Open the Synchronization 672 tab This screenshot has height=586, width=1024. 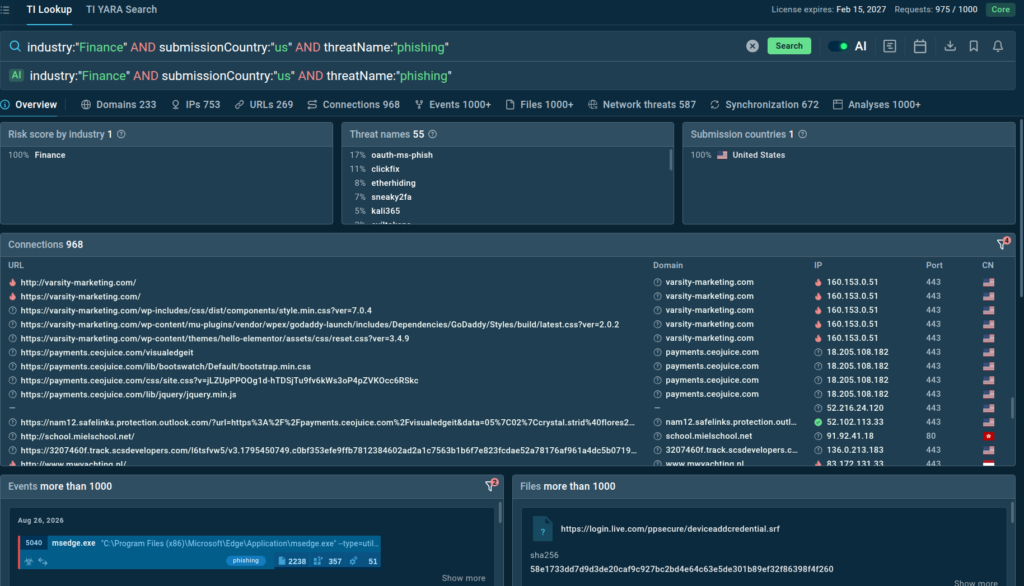[x=764, y=105]
